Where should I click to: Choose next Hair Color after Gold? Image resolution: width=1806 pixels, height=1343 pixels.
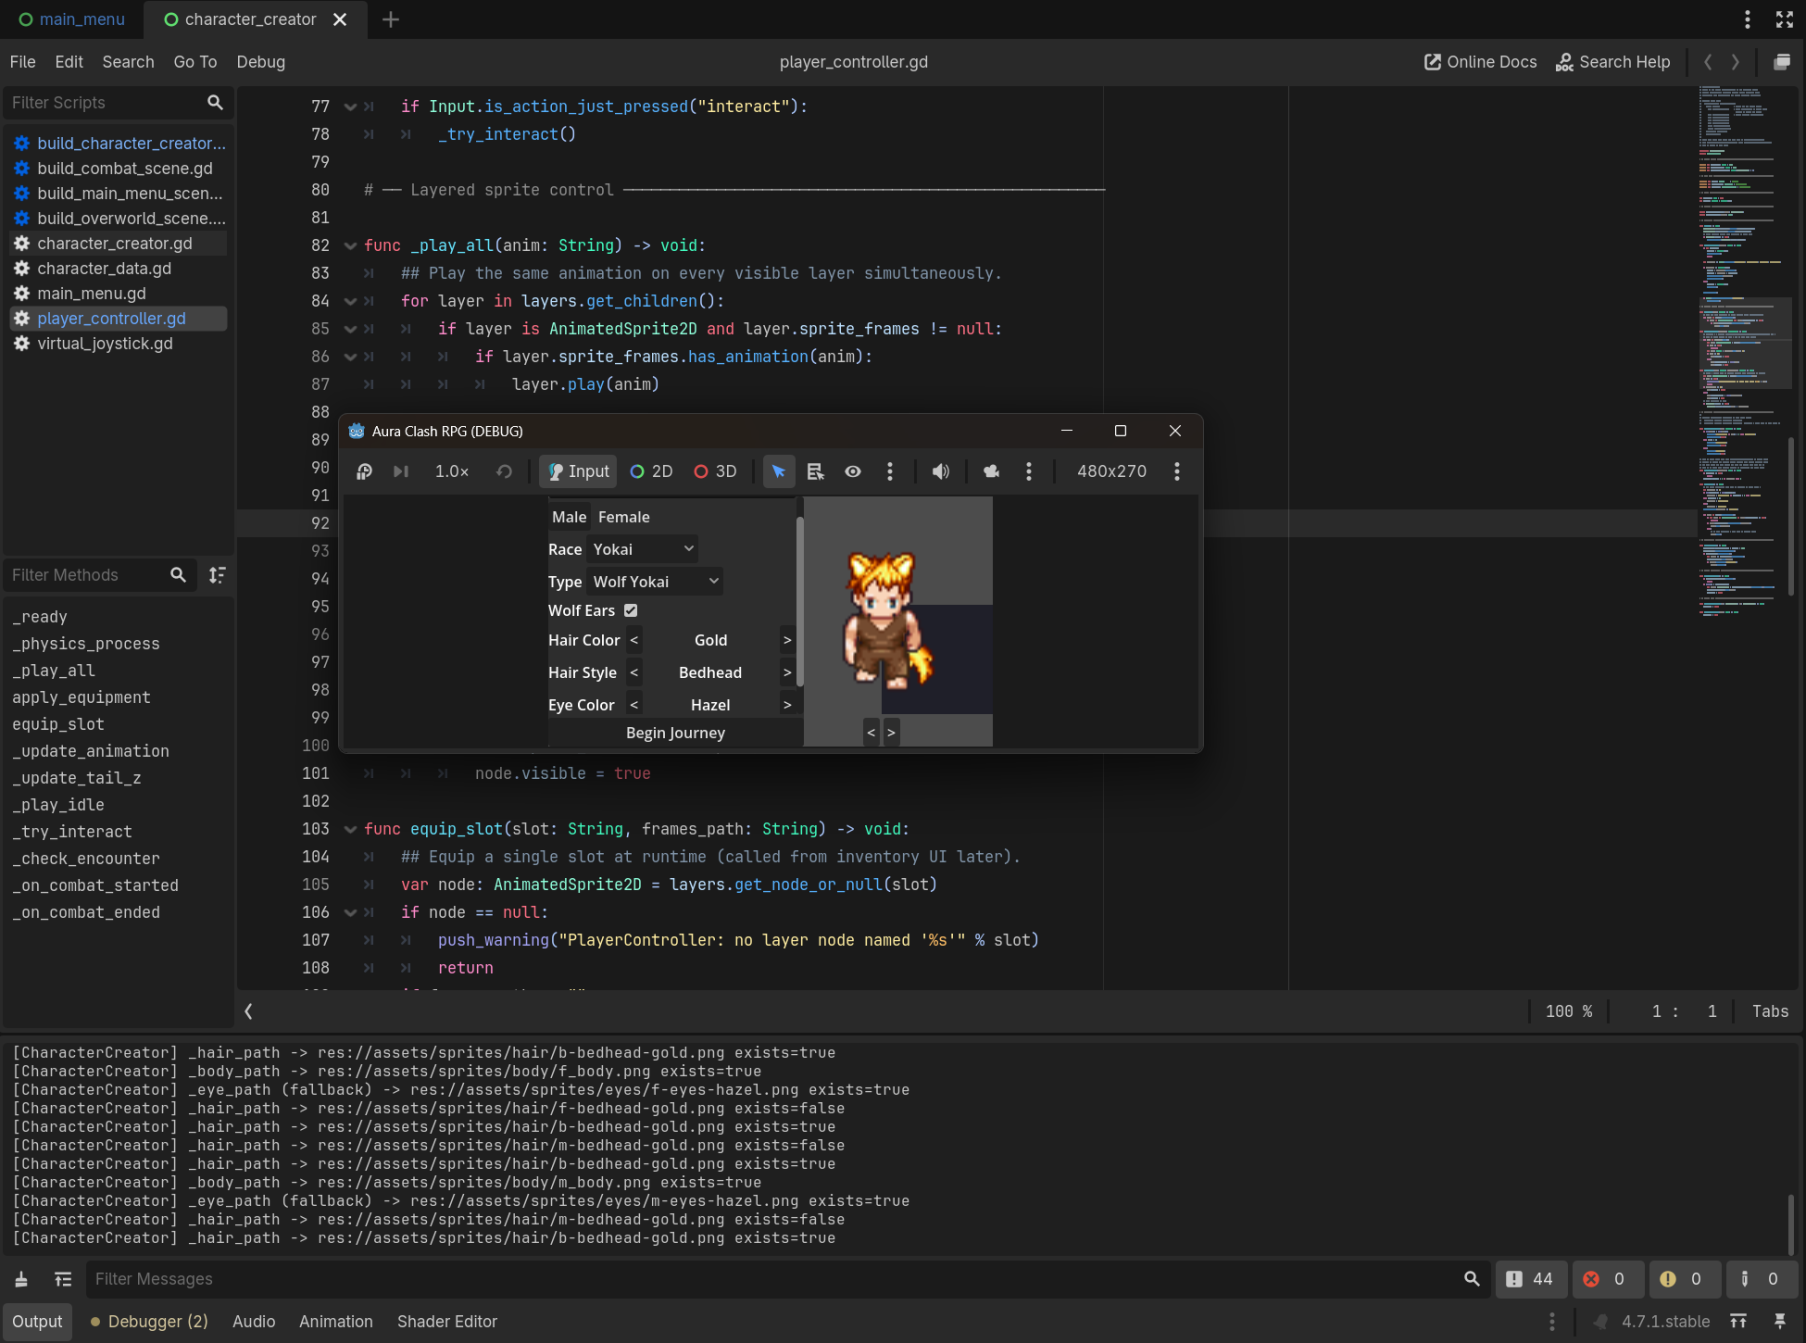787,640
